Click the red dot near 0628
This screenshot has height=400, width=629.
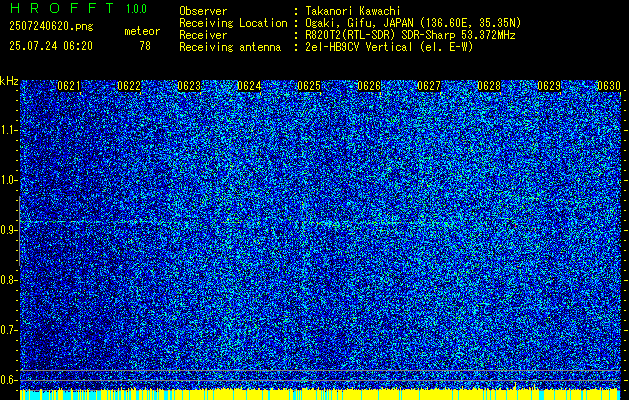point(515,227)
